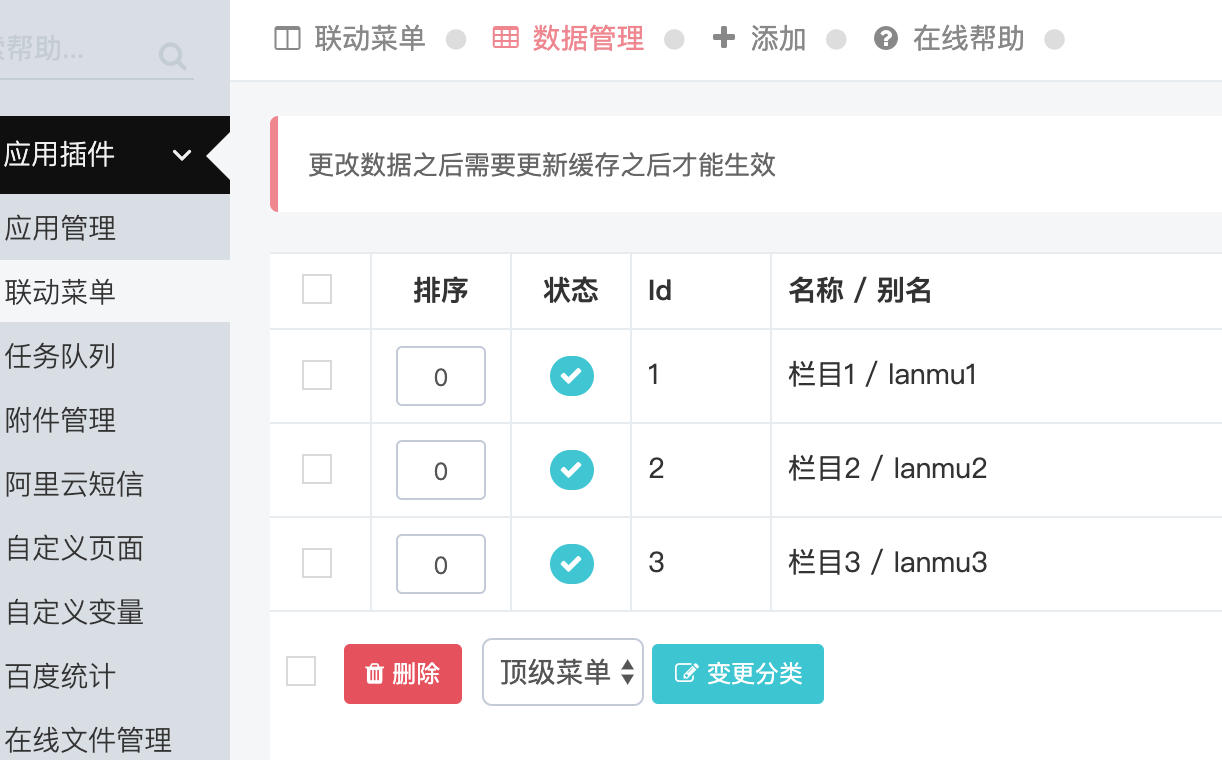Toggle status check icon for 栏目3
Image resolution: width=1222 pixels, height=760 pixels.
point(572,564)
